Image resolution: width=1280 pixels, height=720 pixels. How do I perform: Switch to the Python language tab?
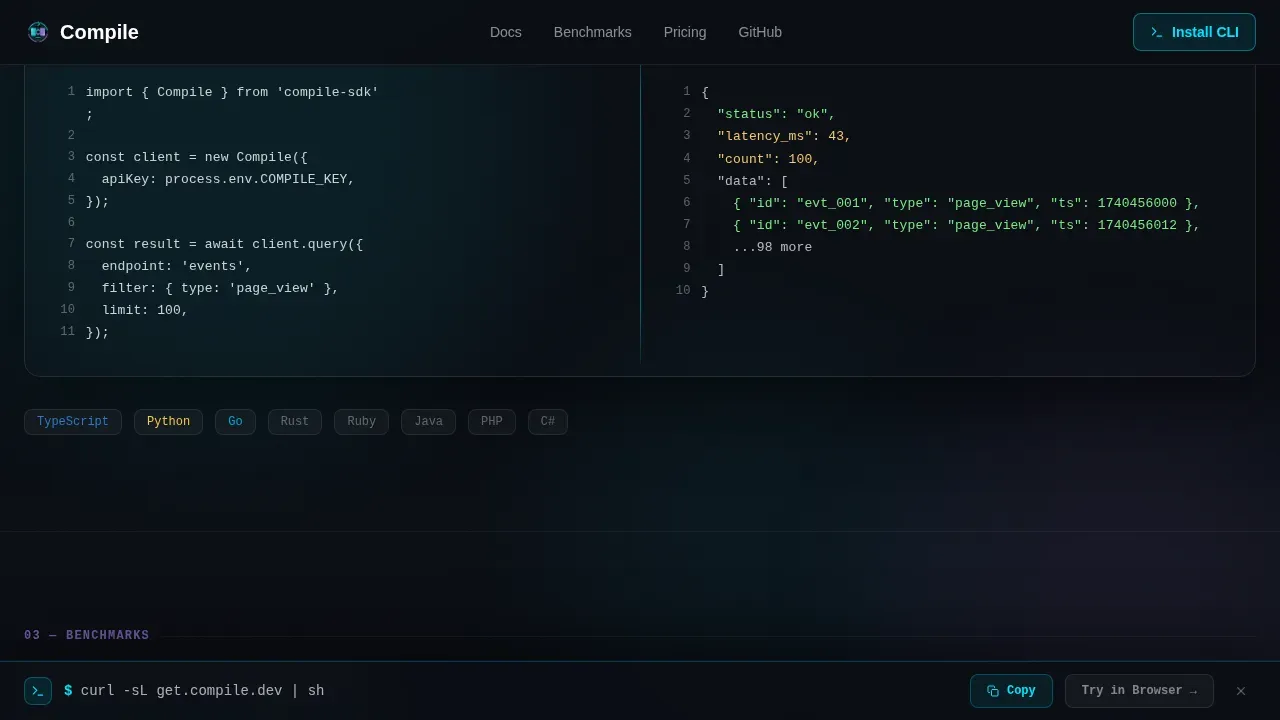point(168,422)
